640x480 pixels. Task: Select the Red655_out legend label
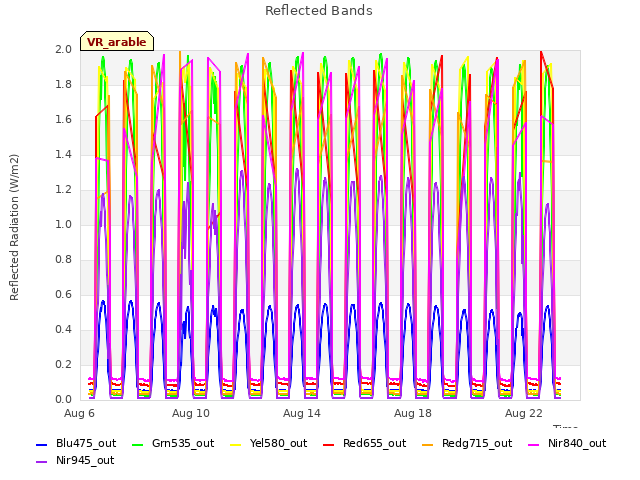(x=374, y=444)
